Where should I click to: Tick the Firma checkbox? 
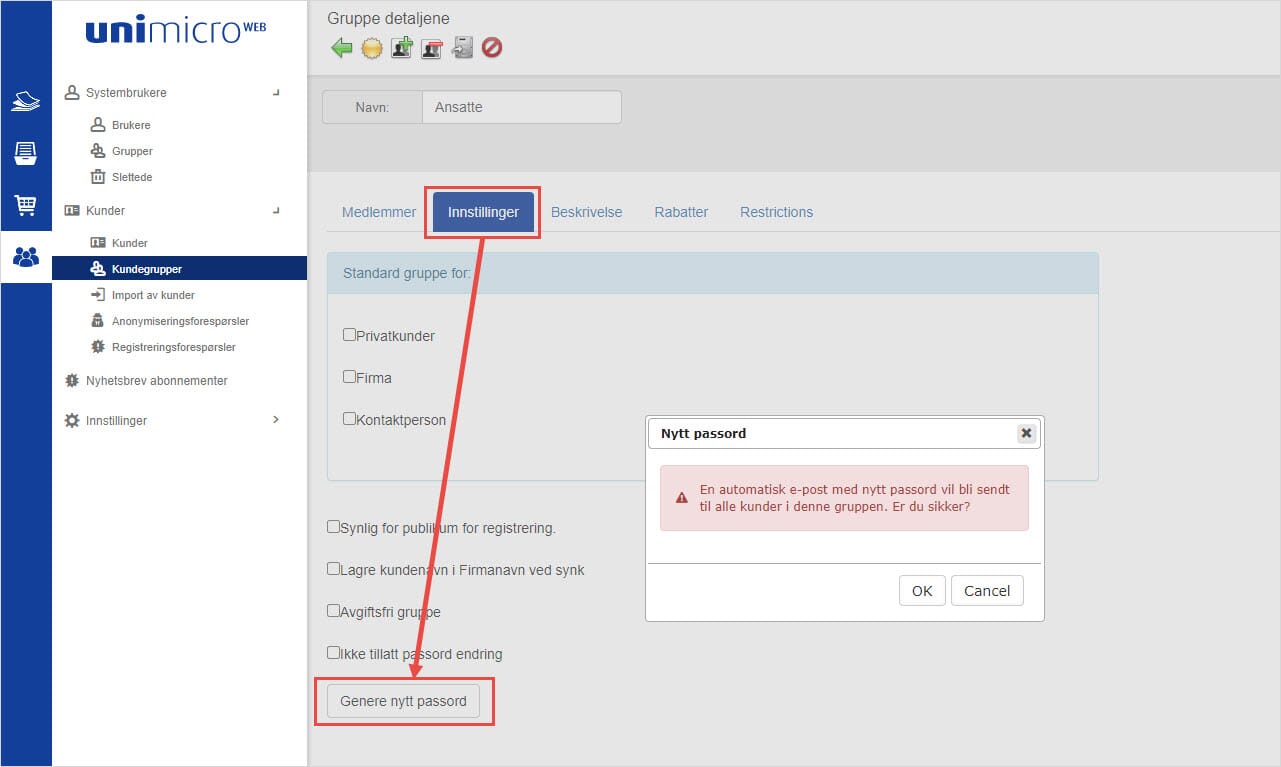click(x=350, y=377)
